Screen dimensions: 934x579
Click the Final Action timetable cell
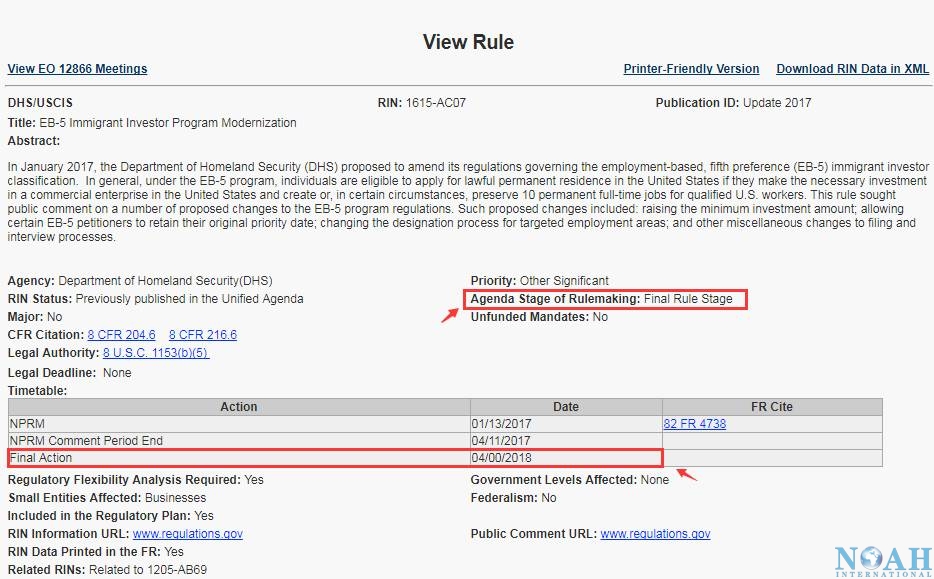(x=239, y=458)
